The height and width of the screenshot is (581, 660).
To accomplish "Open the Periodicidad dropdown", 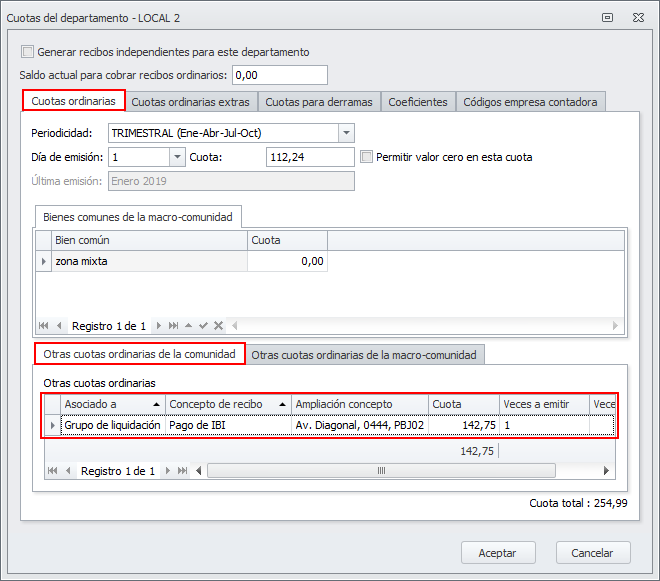I will coord(346,133).
